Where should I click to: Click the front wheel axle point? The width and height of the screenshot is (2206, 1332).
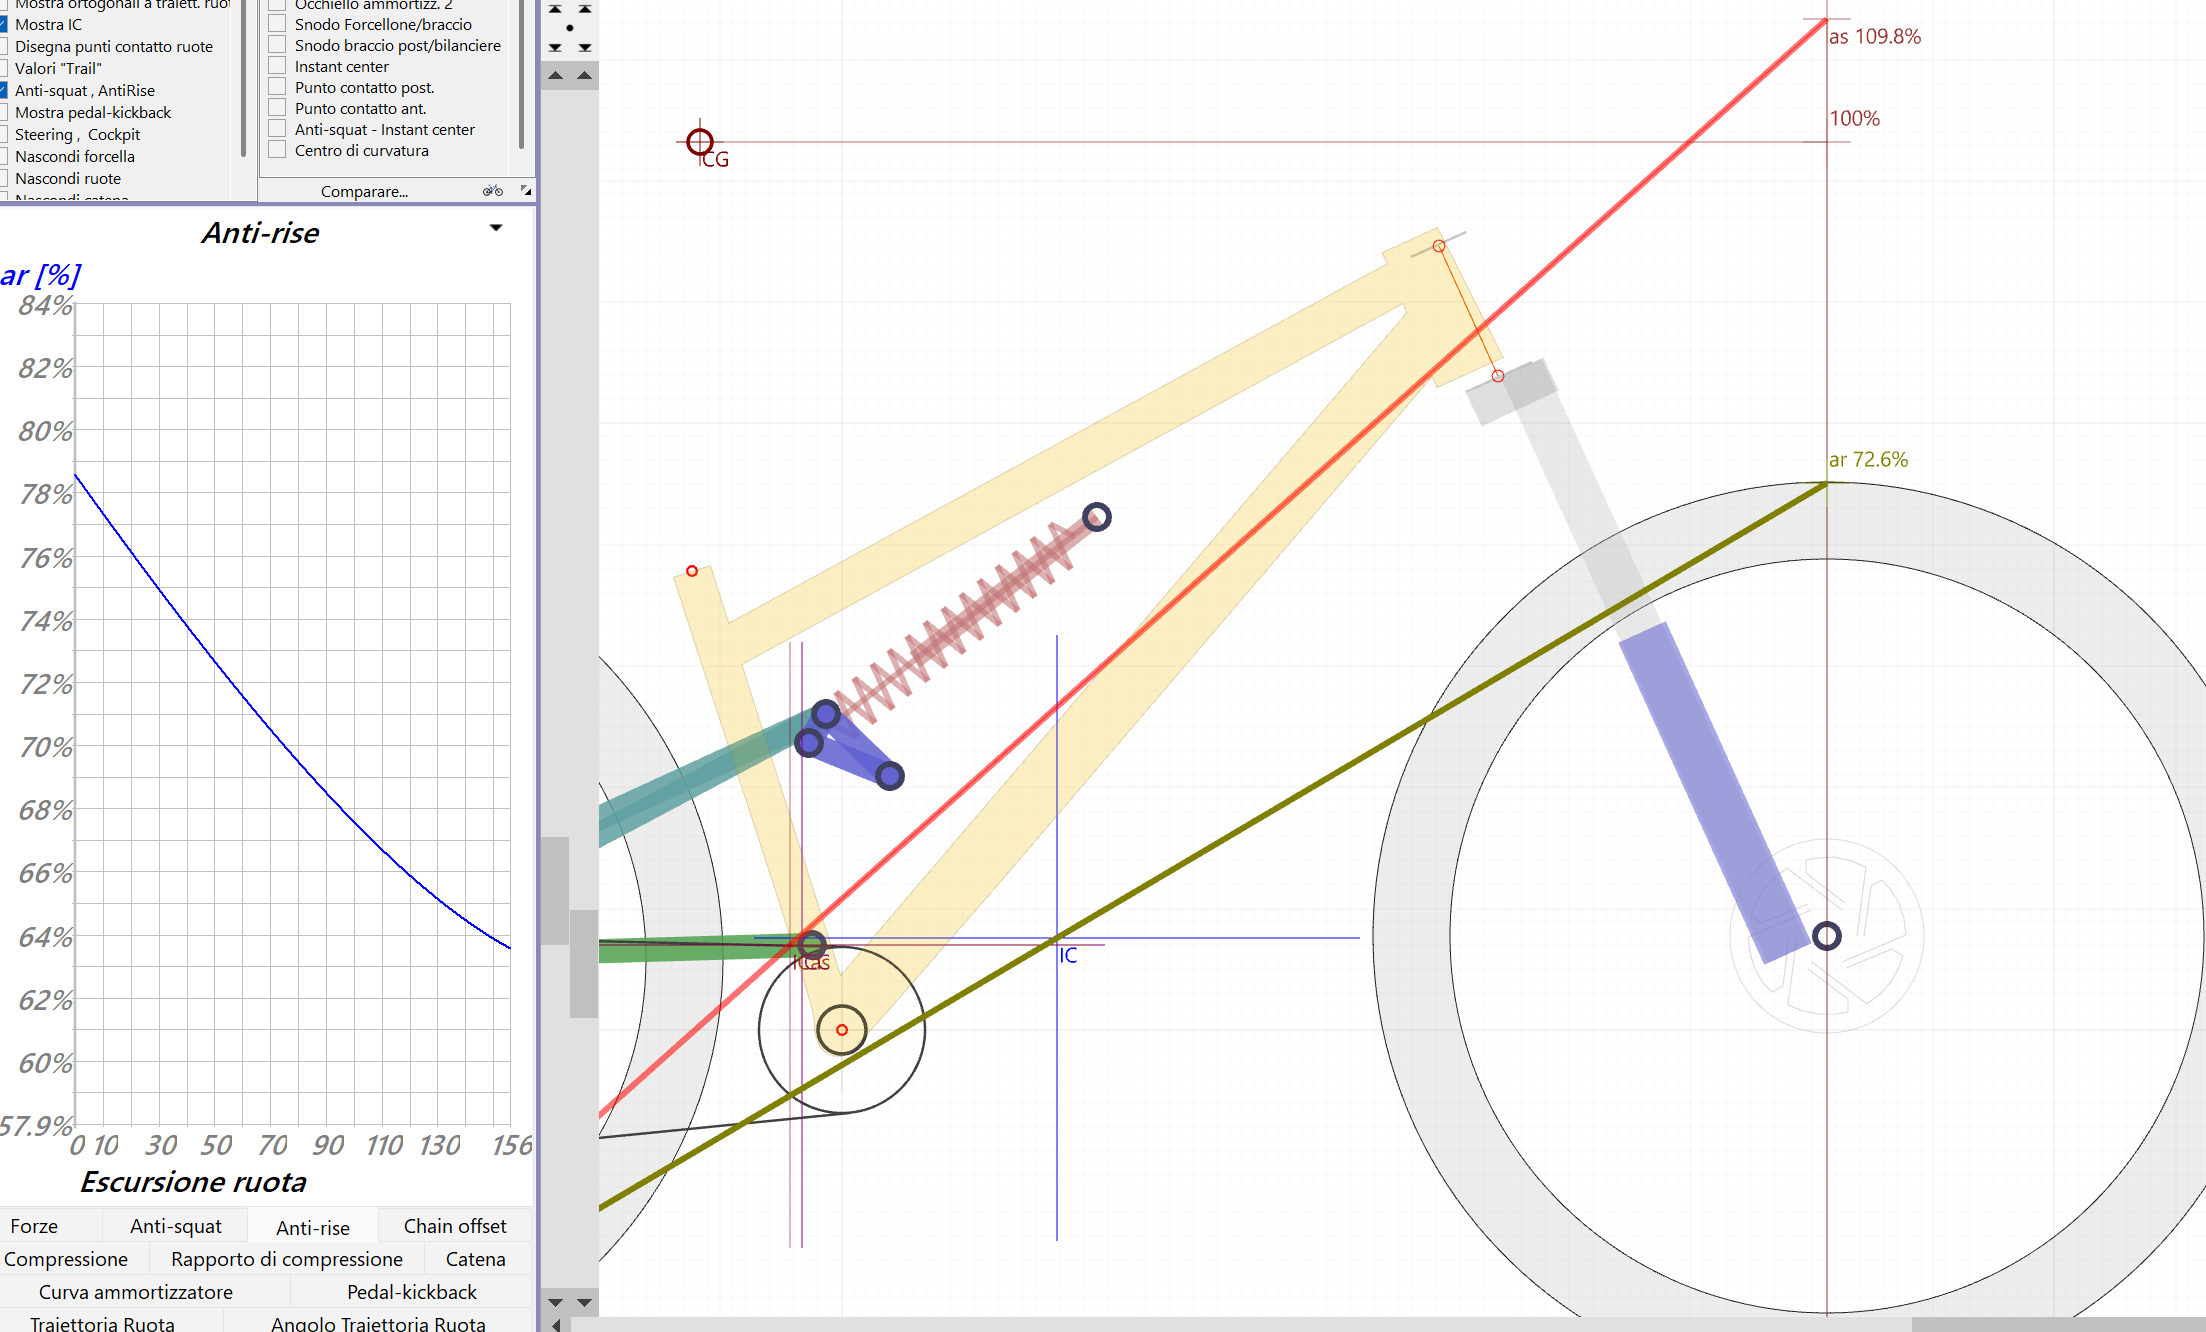1826,936
